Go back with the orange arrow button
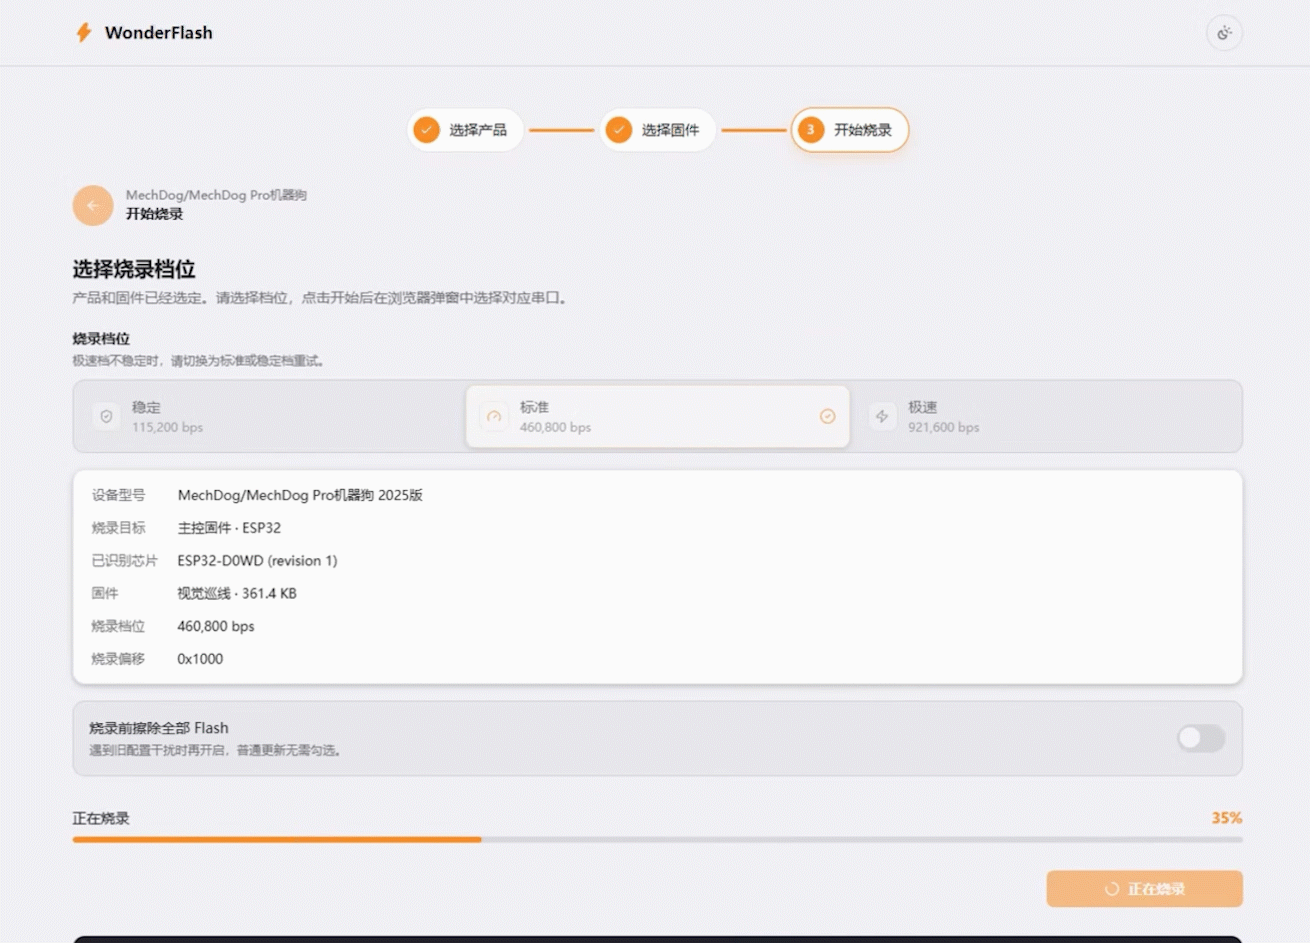Viewport: 1310px width, 943px height. 93,205
